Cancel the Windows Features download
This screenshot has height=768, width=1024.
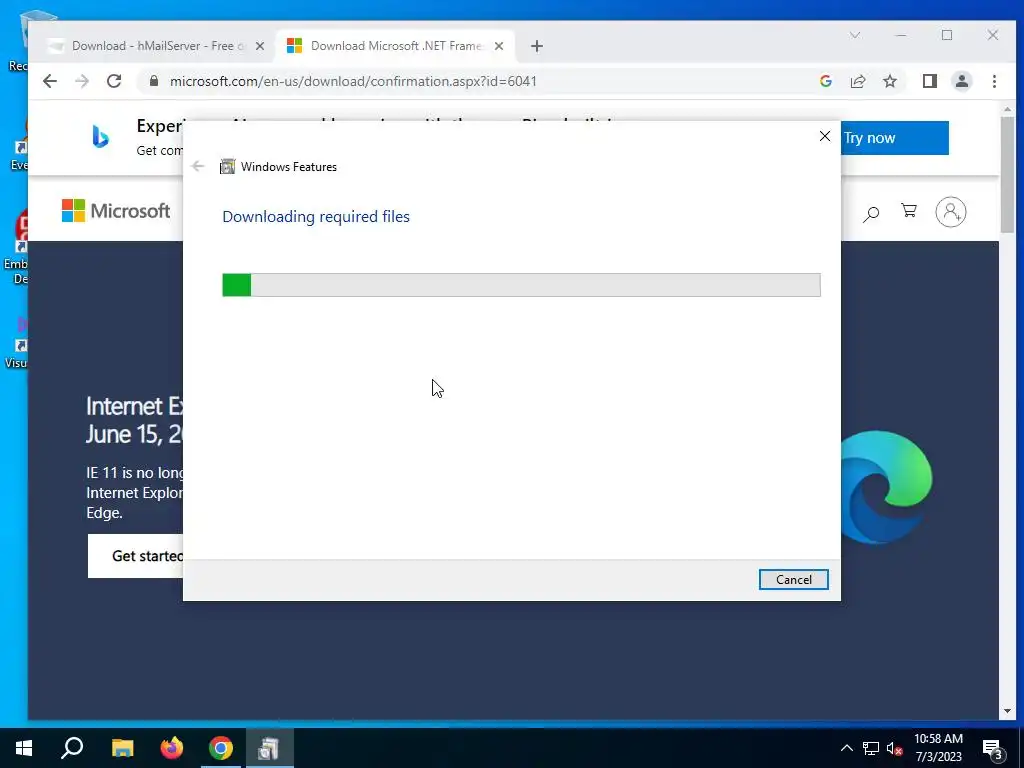point(793,579)
